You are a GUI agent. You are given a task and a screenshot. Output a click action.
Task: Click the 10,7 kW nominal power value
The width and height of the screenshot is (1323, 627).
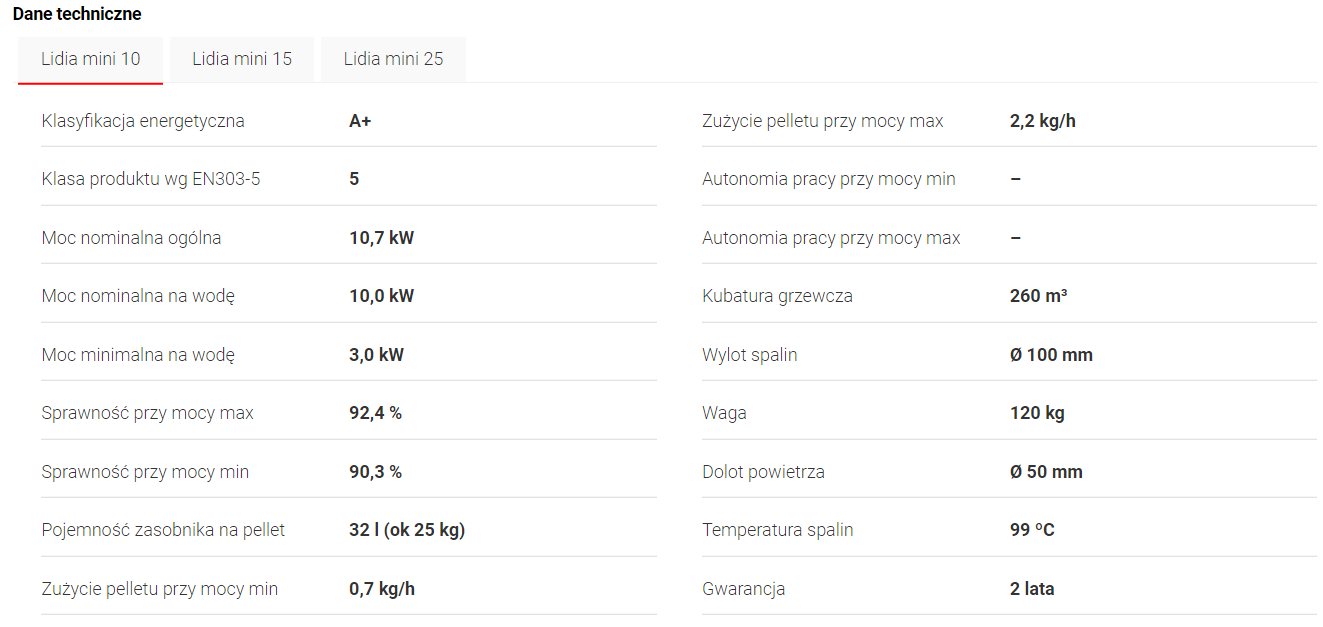point(381,238)
